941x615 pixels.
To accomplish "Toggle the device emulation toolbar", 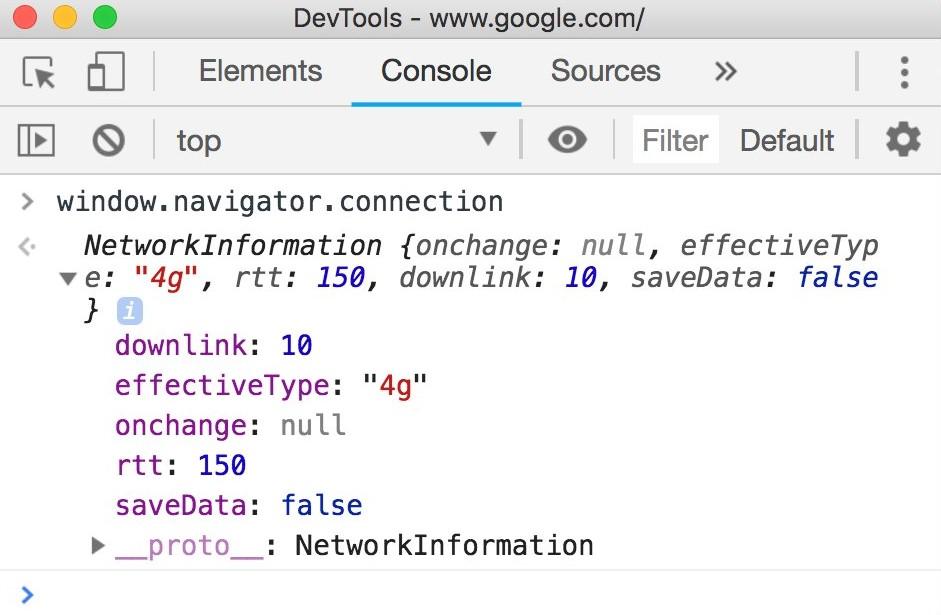I will pos(105,71).
